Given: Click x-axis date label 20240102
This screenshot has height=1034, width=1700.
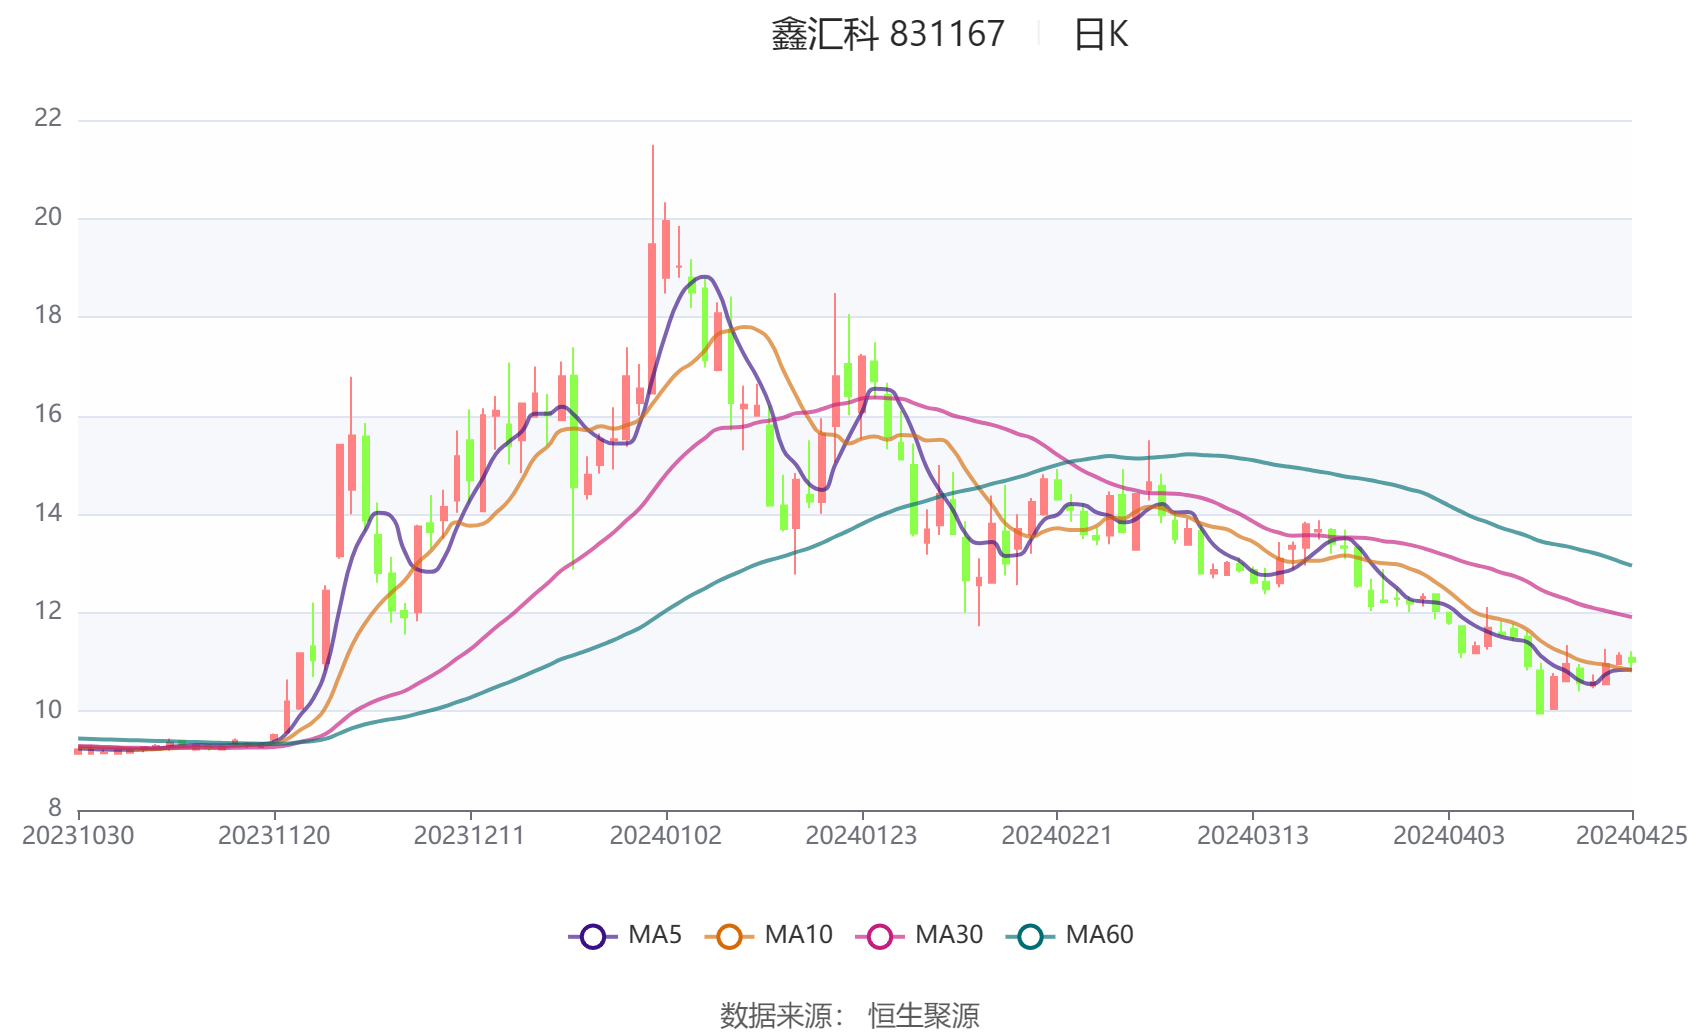Looking at the screenshot, I should [666, 836].
